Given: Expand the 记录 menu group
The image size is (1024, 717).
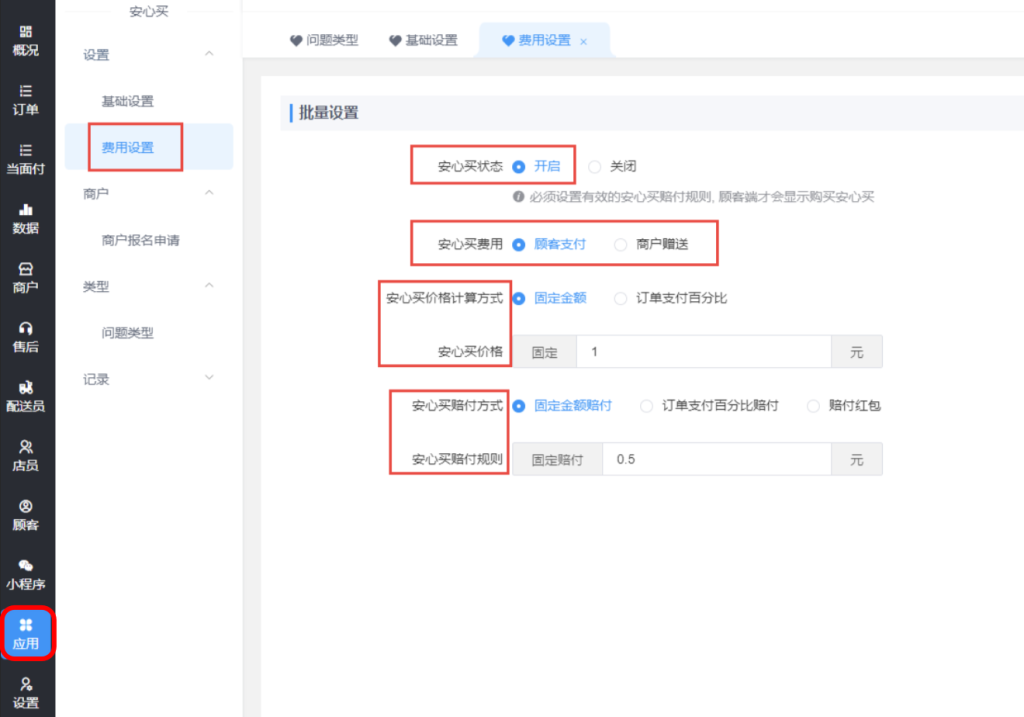Looking at the screenshot, I should [x=209, y=378].
